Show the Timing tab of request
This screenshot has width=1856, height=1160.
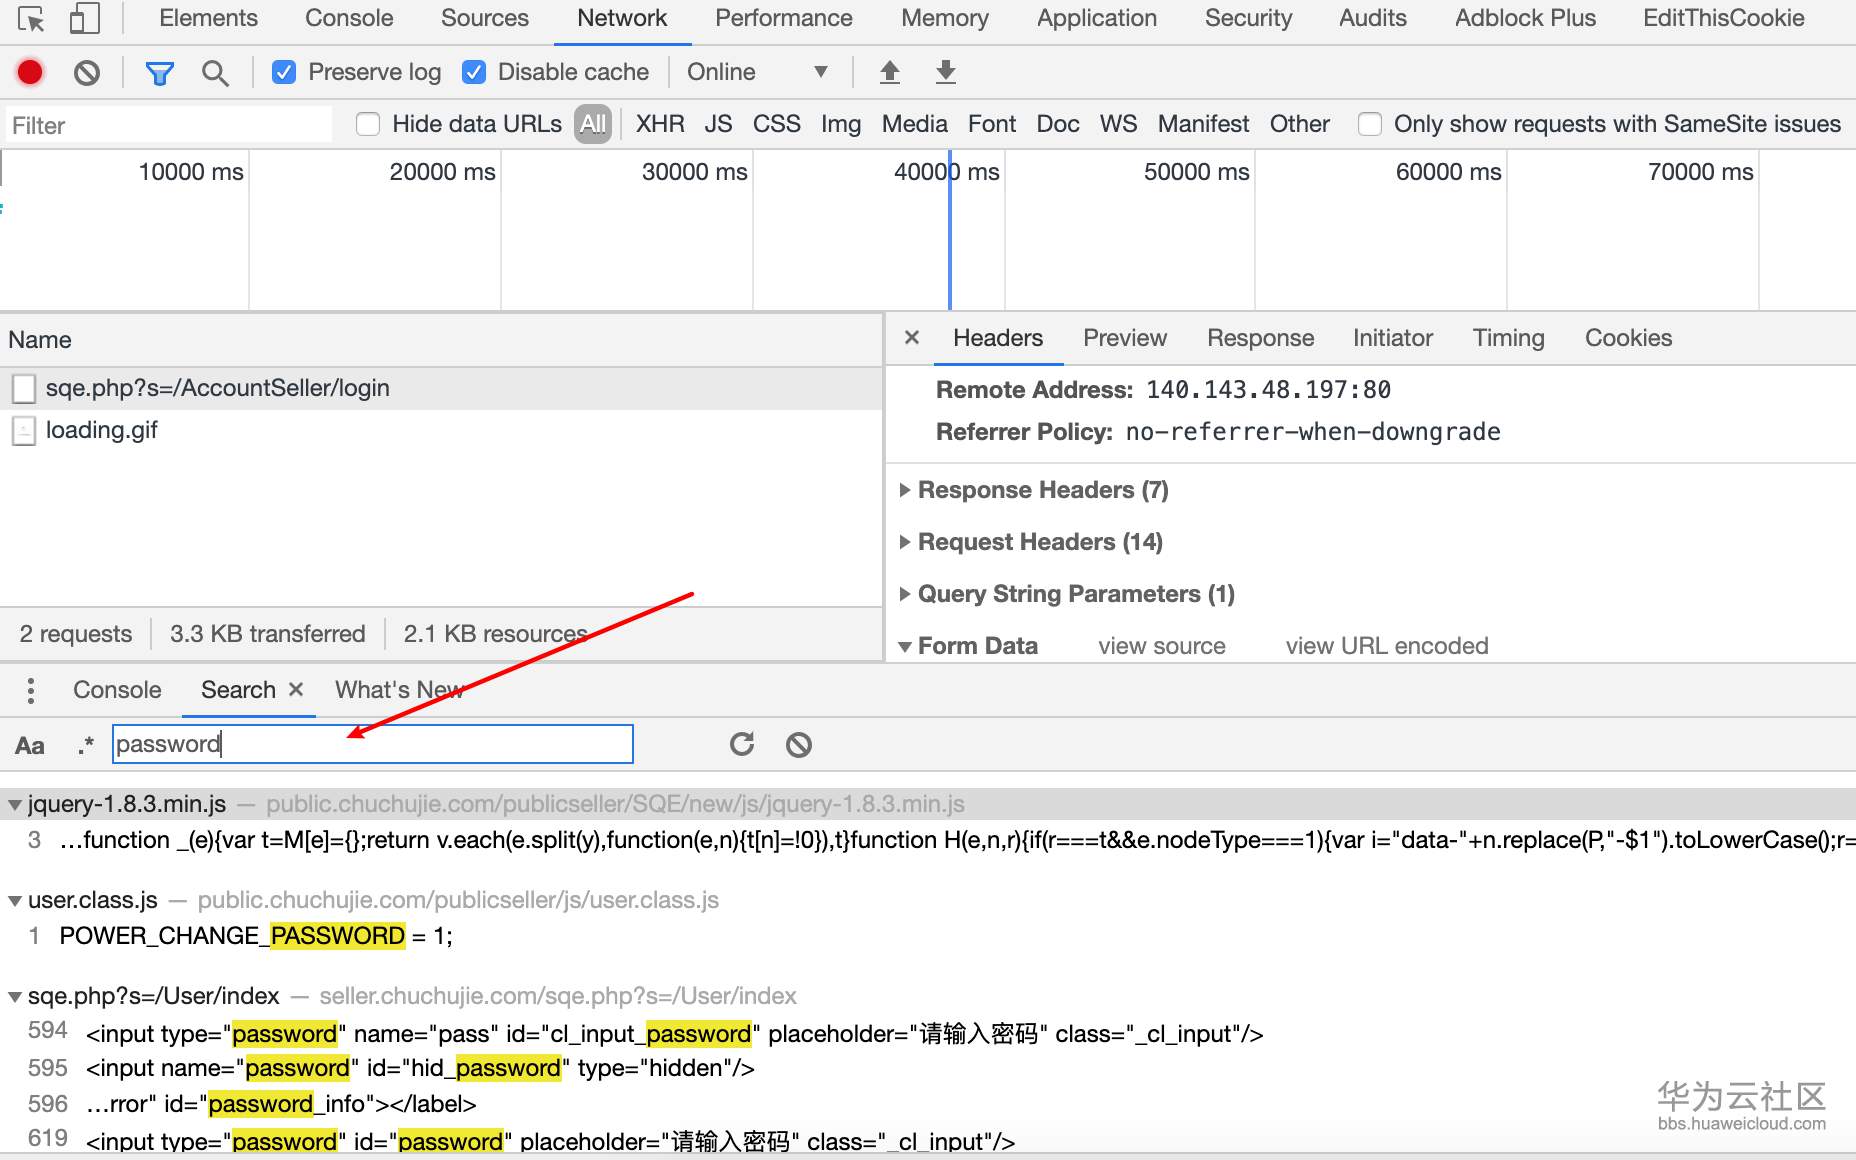pos(1508,338)
